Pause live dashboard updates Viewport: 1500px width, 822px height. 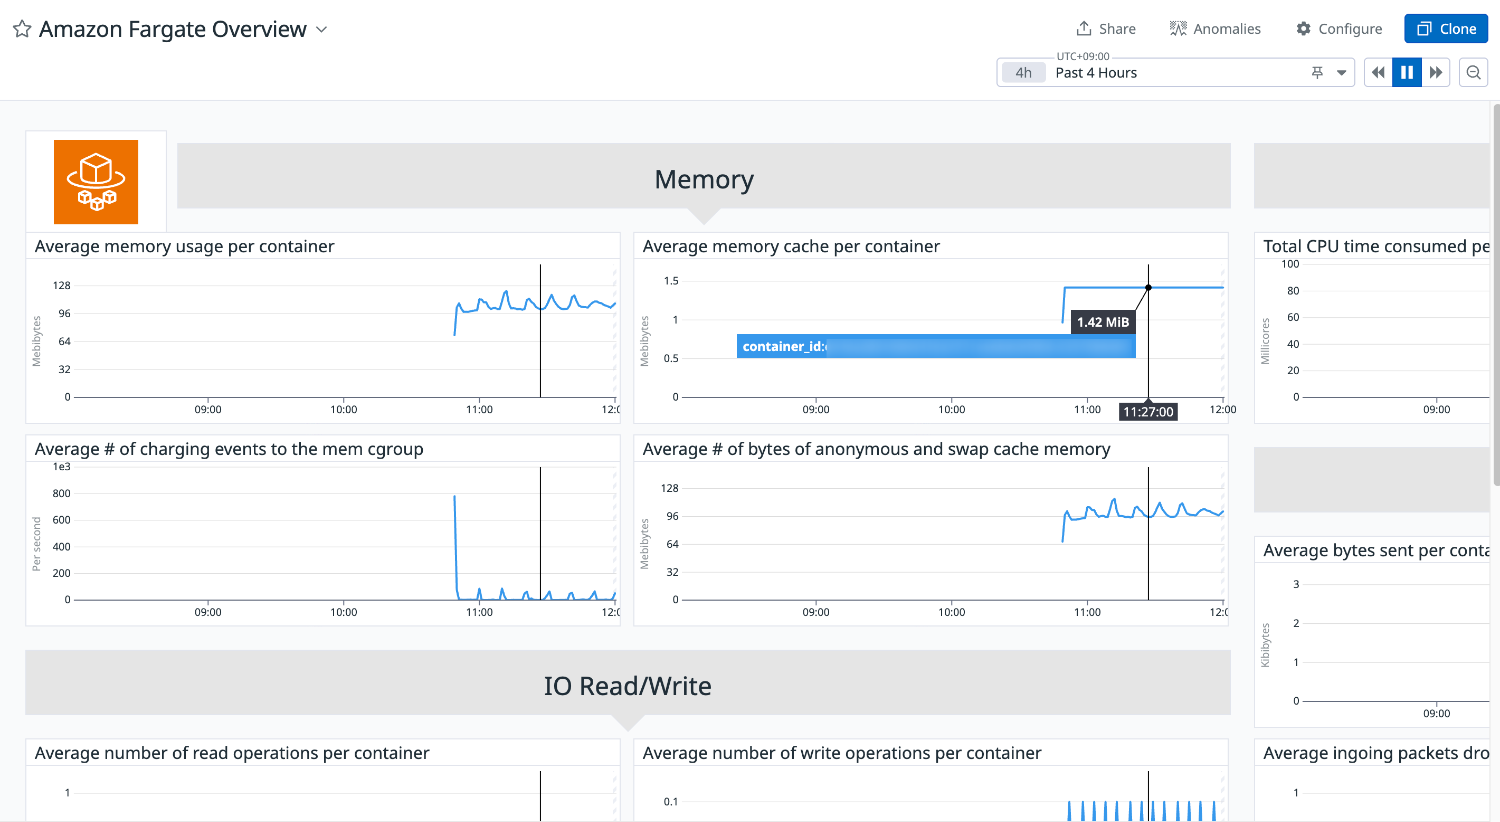click(1406, 71)
